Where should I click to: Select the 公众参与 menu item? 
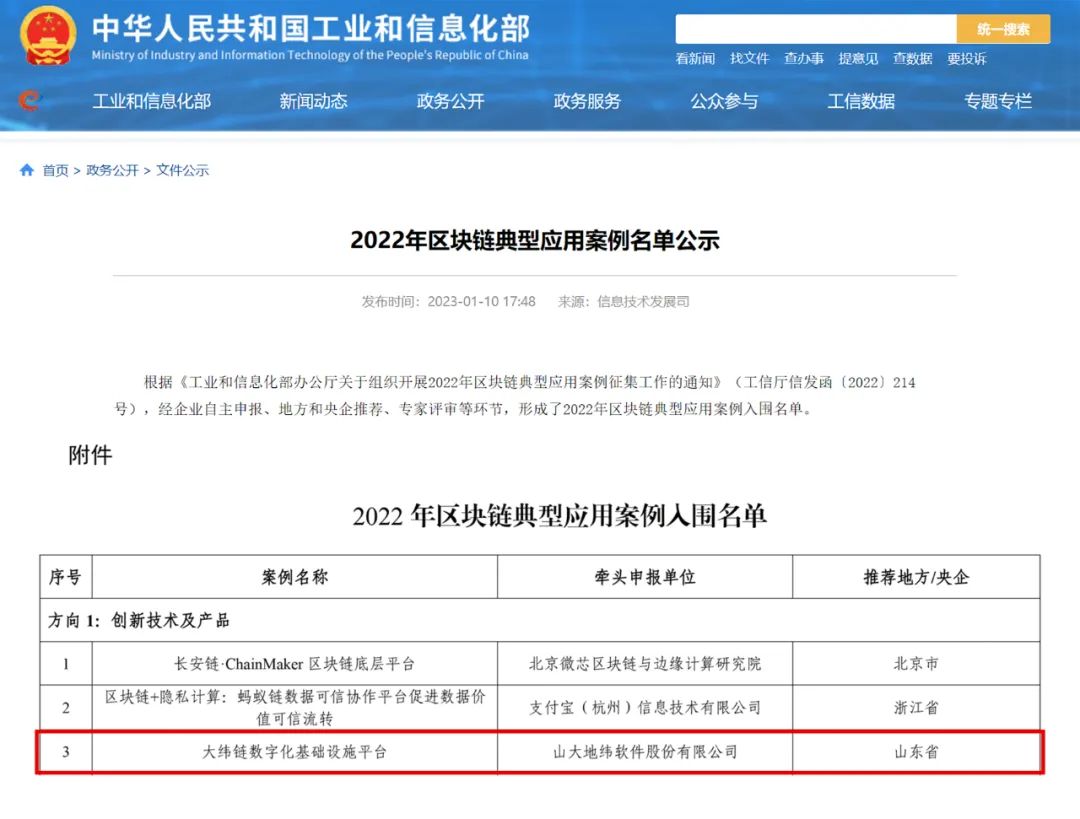coord(724,101)
